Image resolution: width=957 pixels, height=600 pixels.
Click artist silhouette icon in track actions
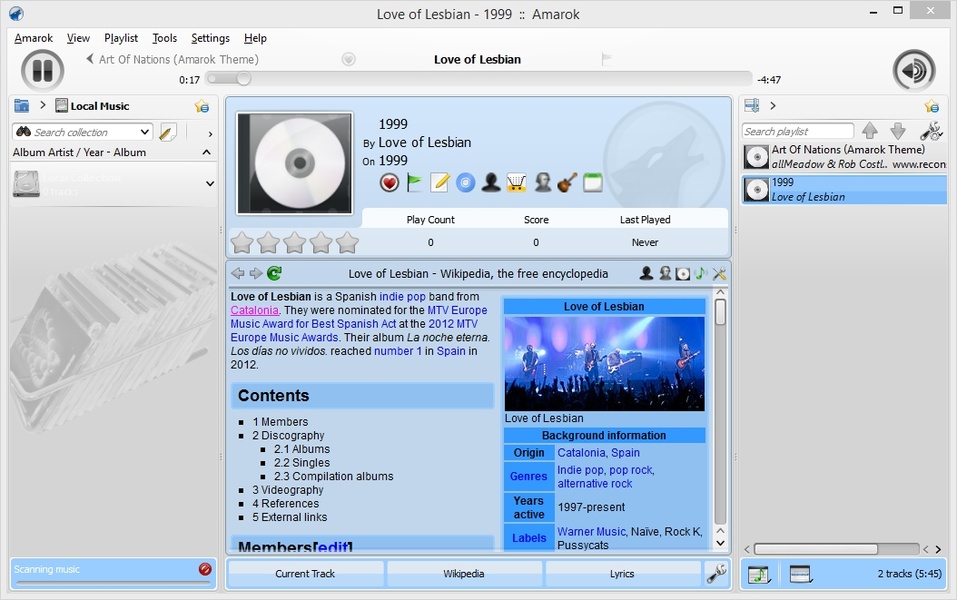point(491,182)
